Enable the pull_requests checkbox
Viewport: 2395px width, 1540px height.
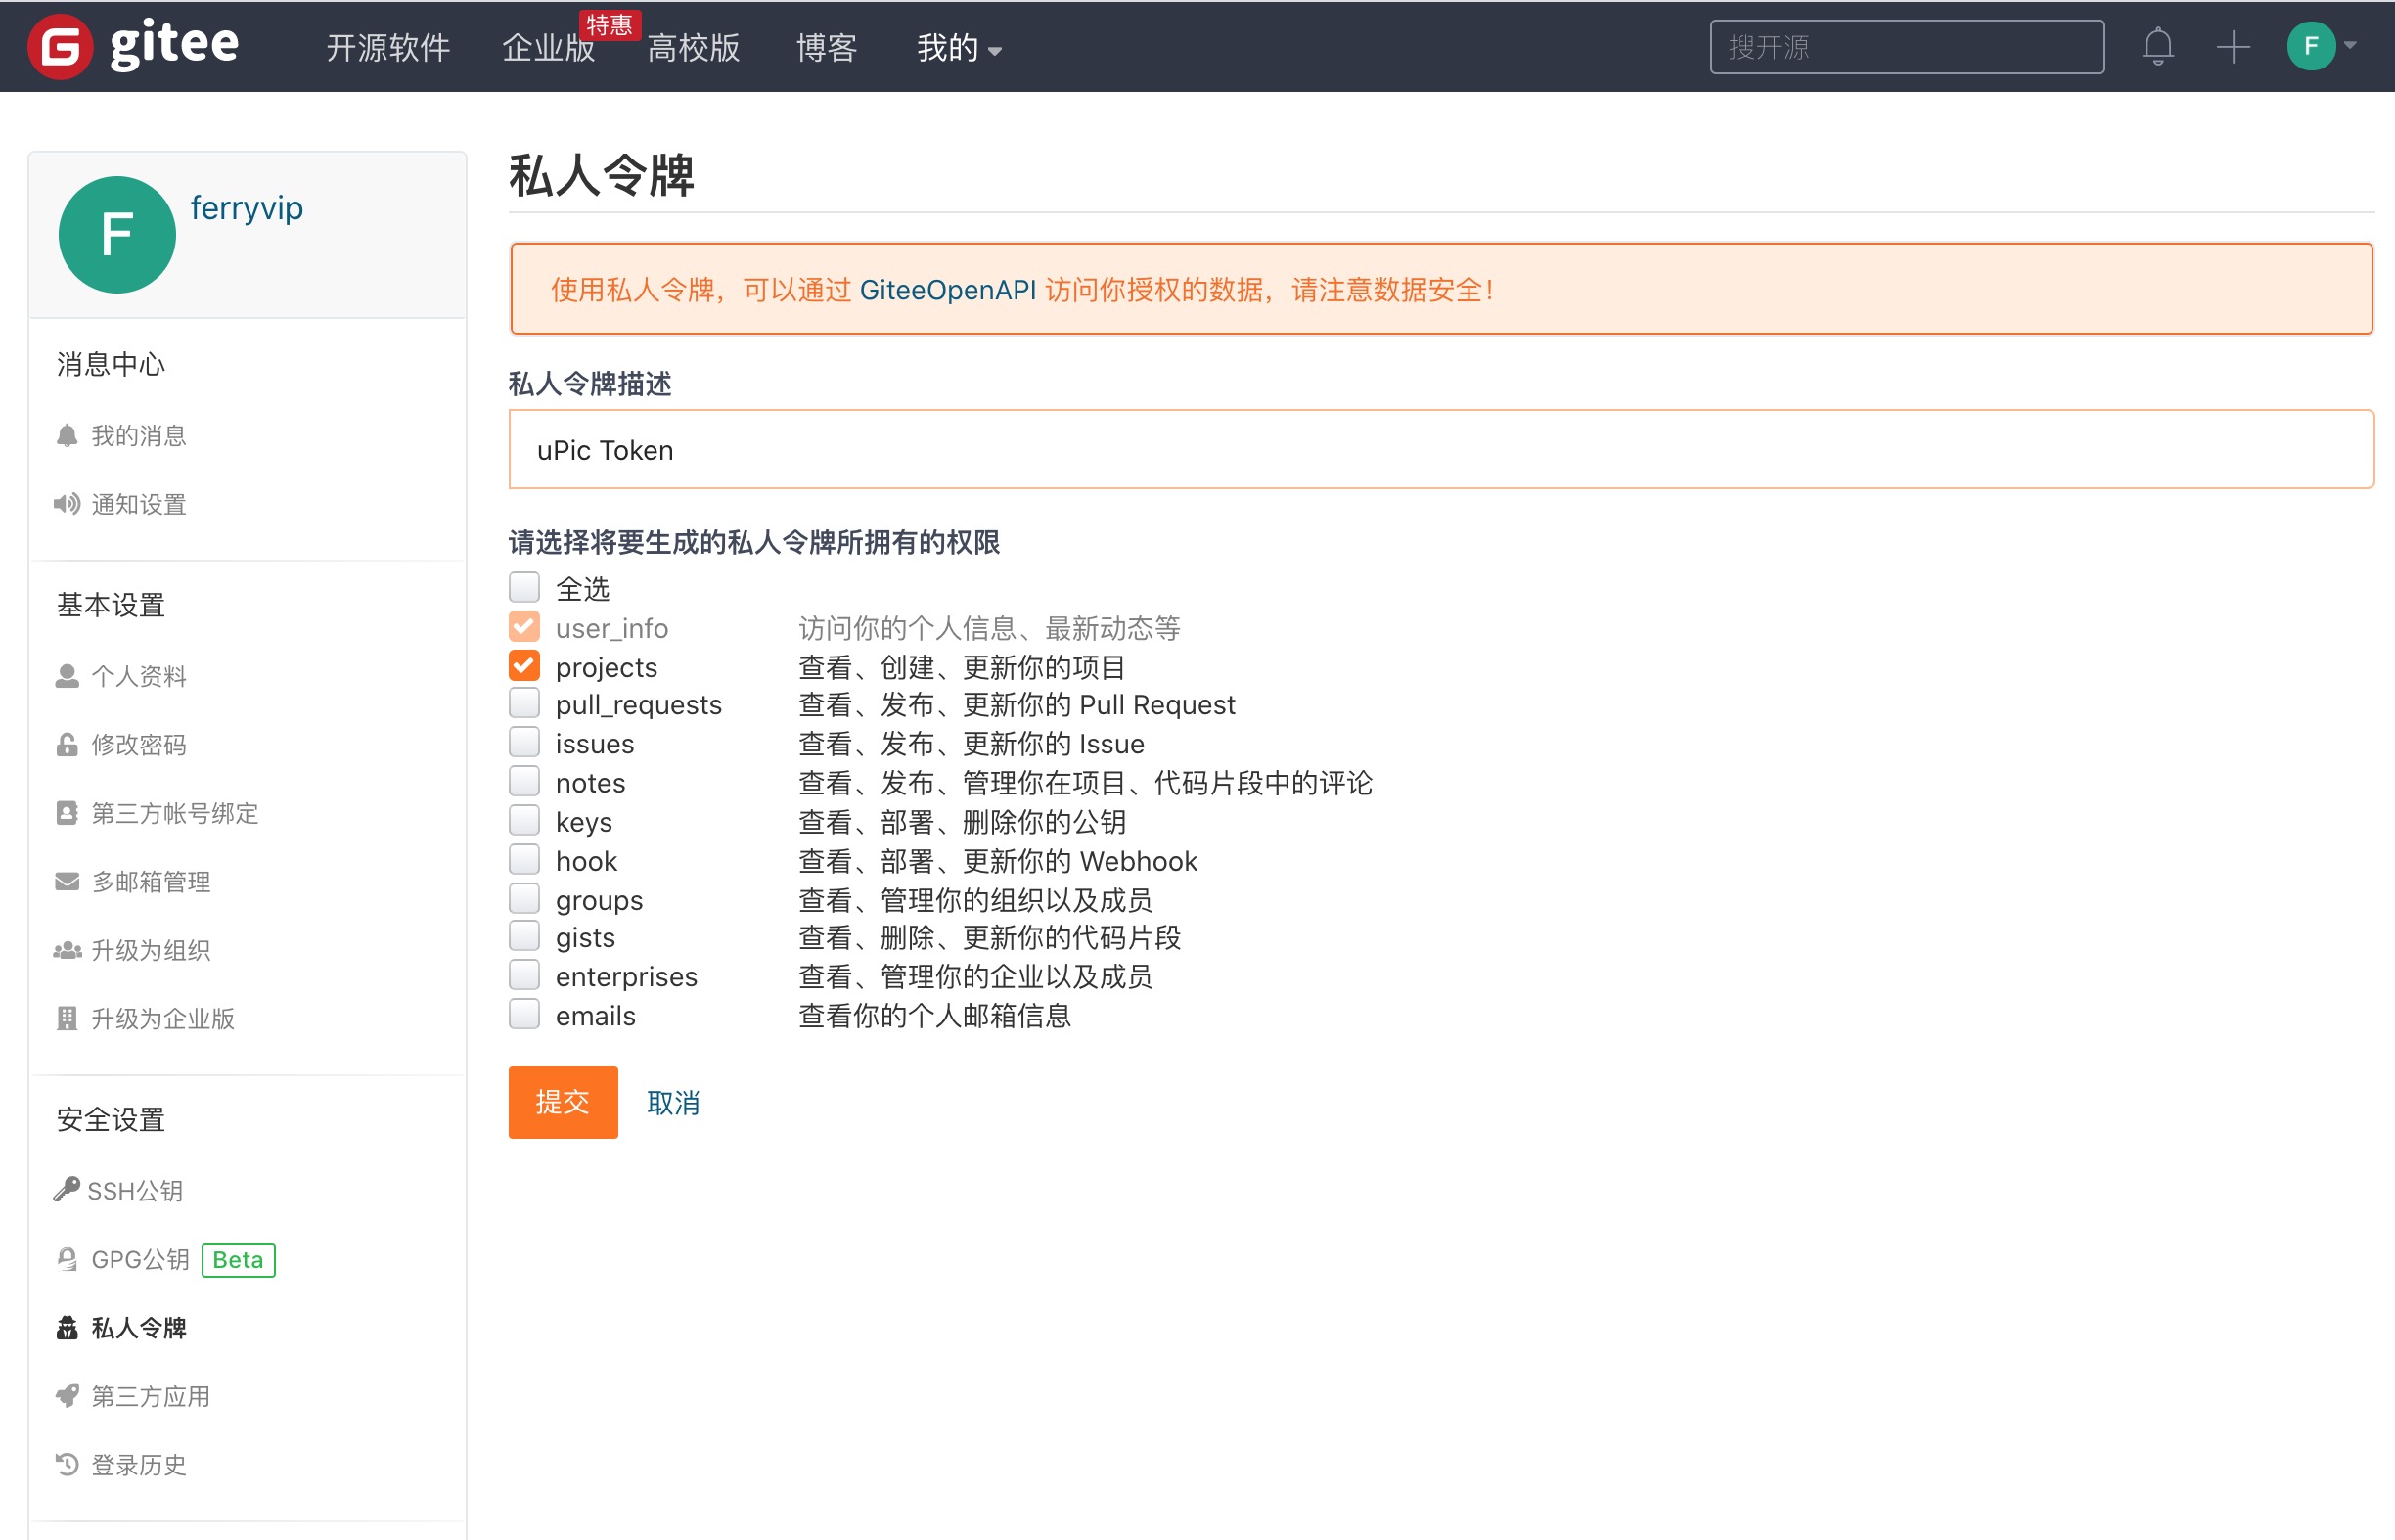(524, 704)
